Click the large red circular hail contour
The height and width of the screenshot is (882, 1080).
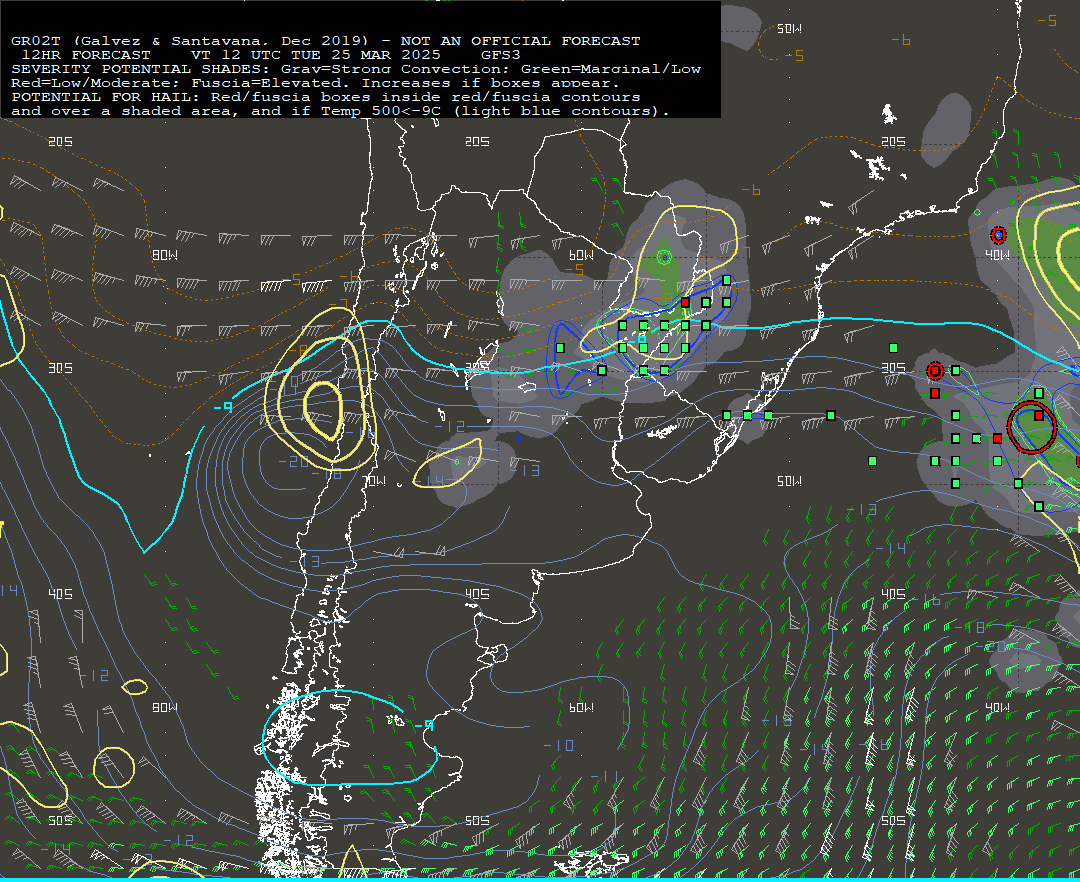click(1031, 427)
